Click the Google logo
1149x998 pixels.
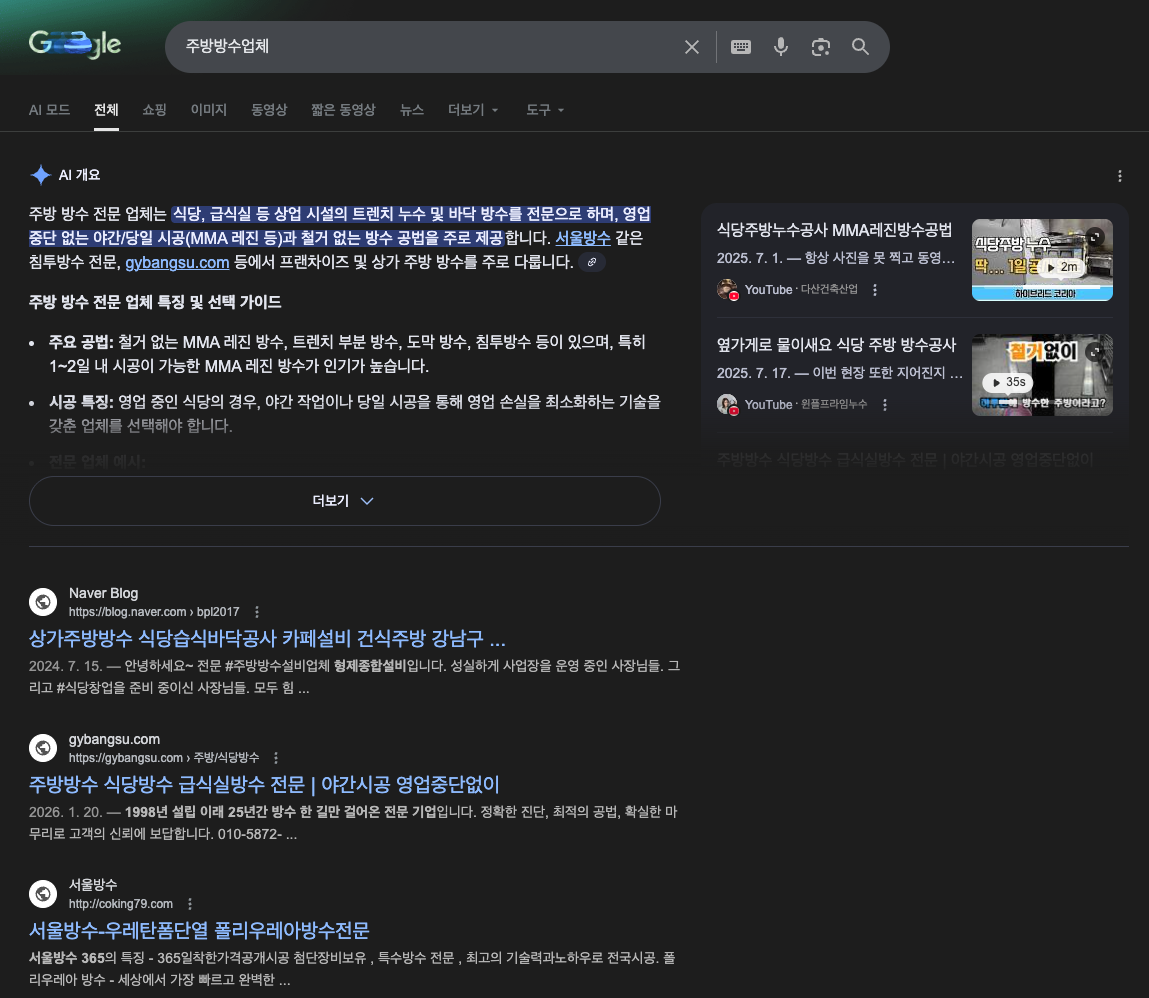tap(75, 44)
